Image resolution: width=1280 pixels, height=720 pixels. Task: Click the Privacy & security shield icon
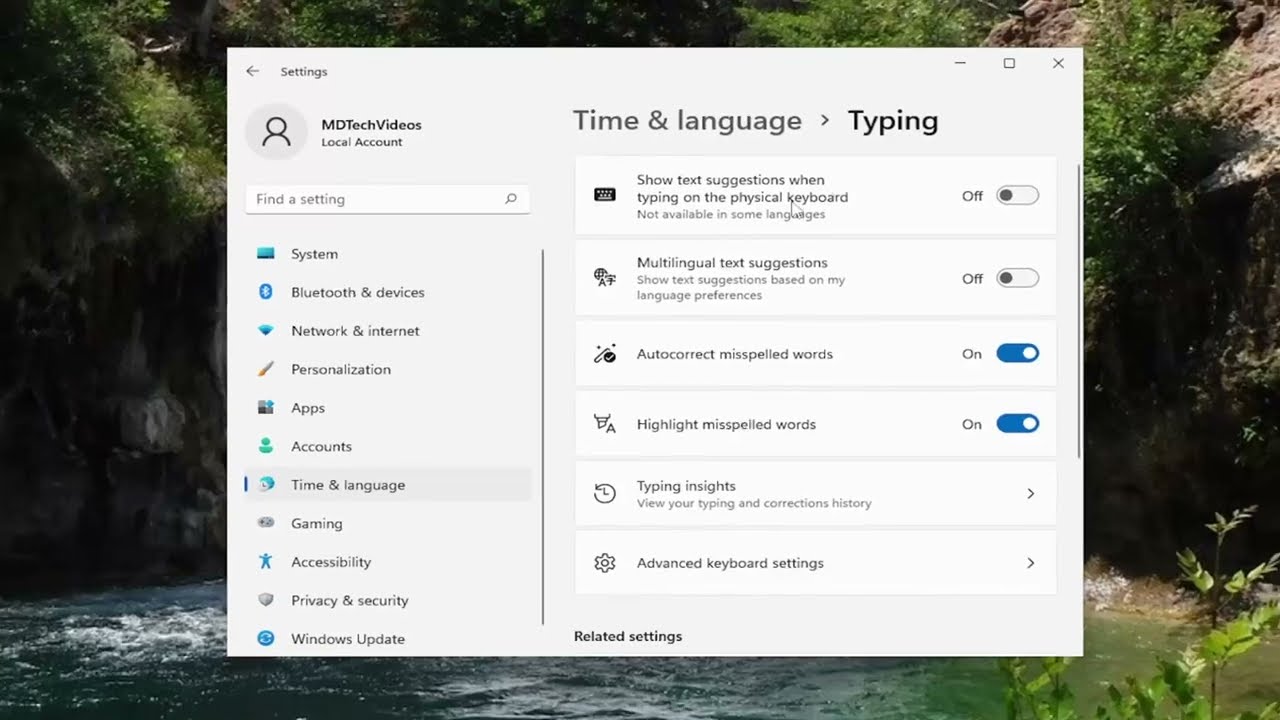coord(266,600)
